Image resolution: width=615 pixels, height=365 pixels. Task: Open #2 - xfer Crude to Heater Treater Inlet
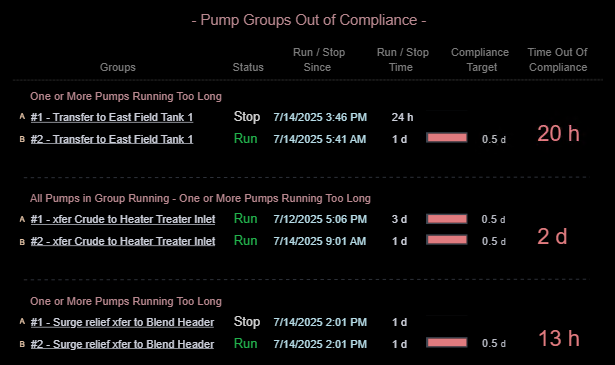coord(123,241)
